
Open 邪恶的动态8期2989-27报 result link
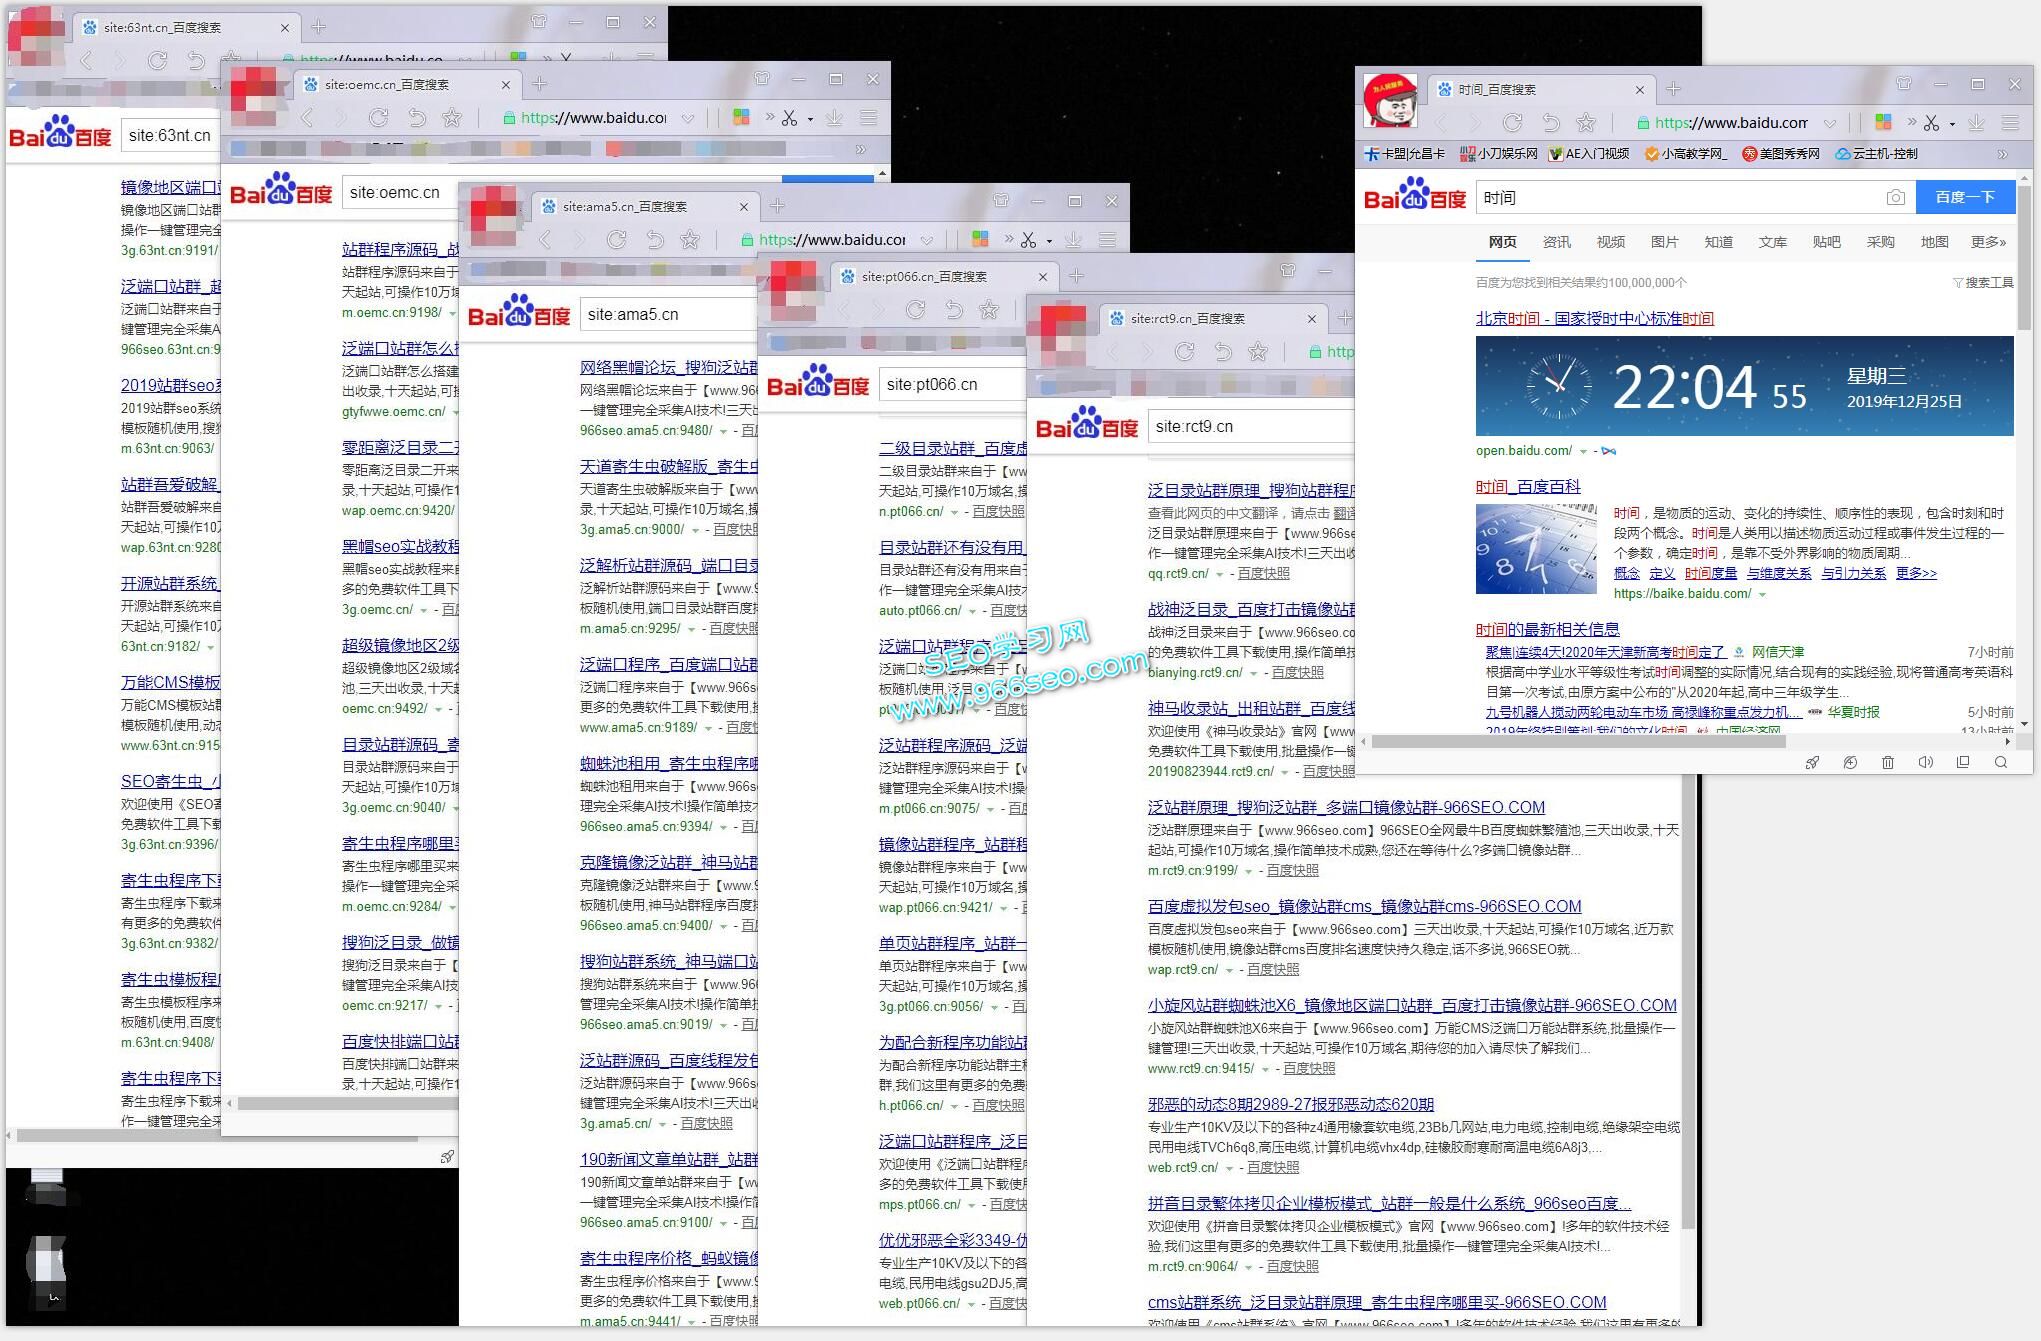(x=1291, y=1104)
